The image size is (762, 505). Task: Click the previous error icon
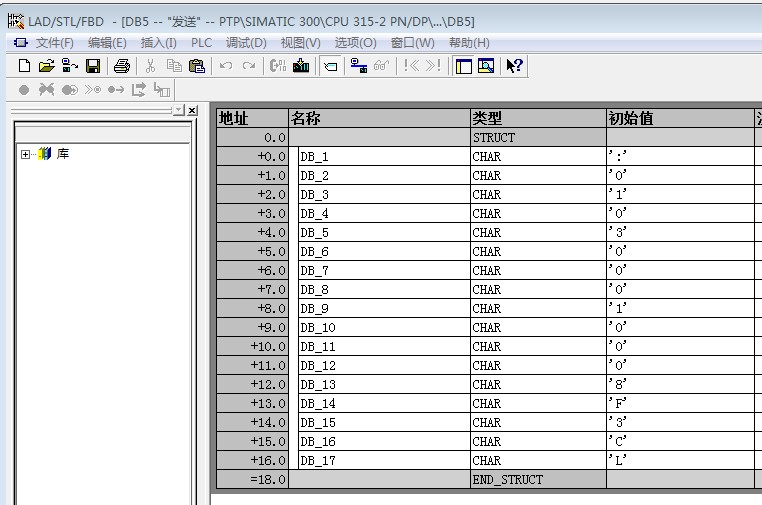click(411, 66)
